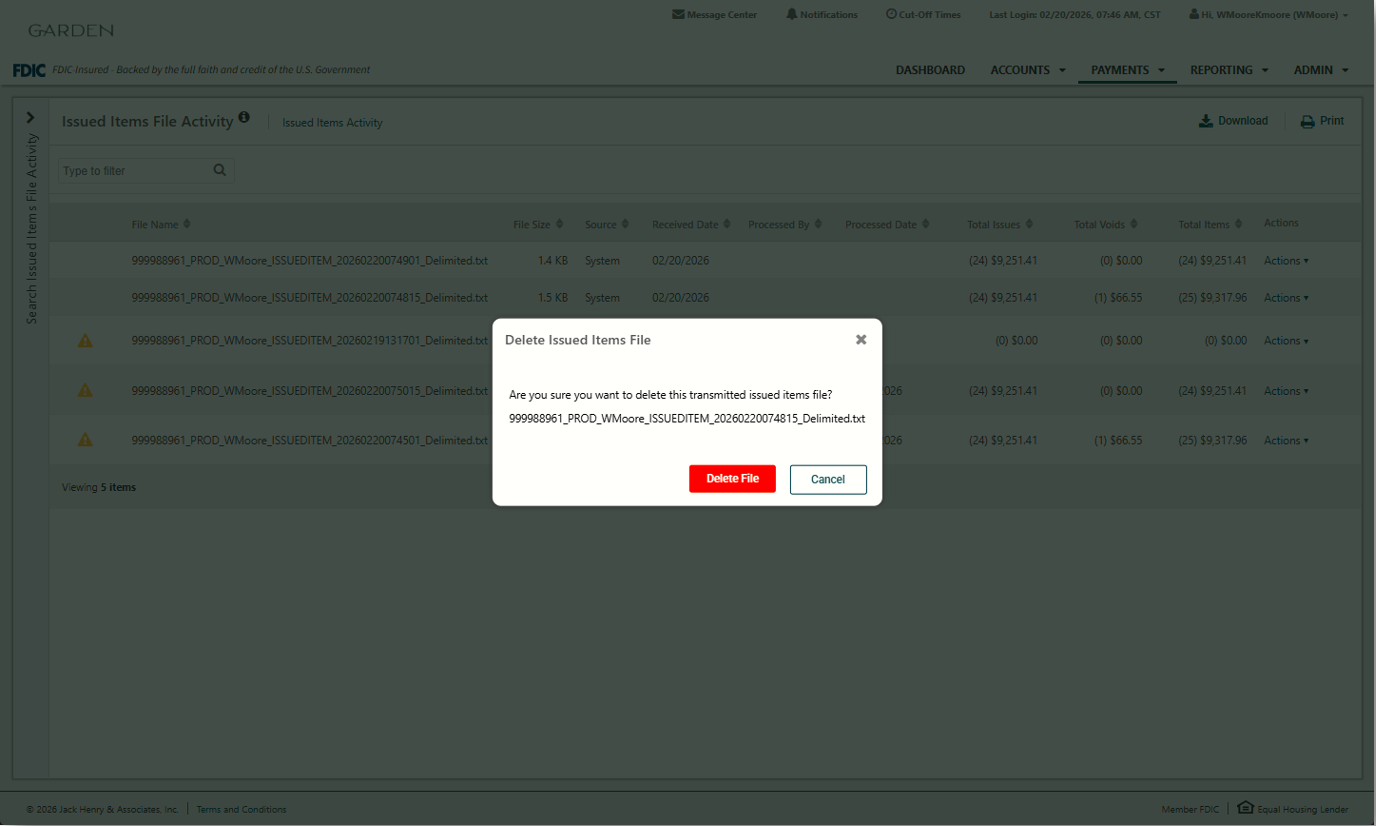
Task: View Cut-Off Times clock icon
Action: pyautogui.click(x=891, y=15)
